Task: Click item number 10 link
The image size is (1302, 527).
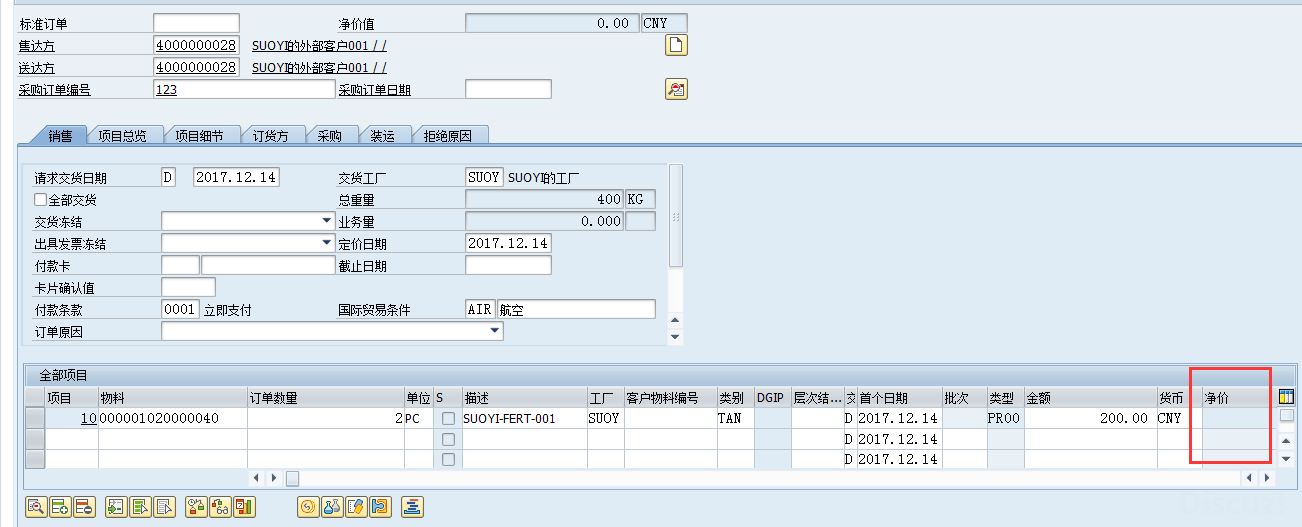Action: (88, 419)
